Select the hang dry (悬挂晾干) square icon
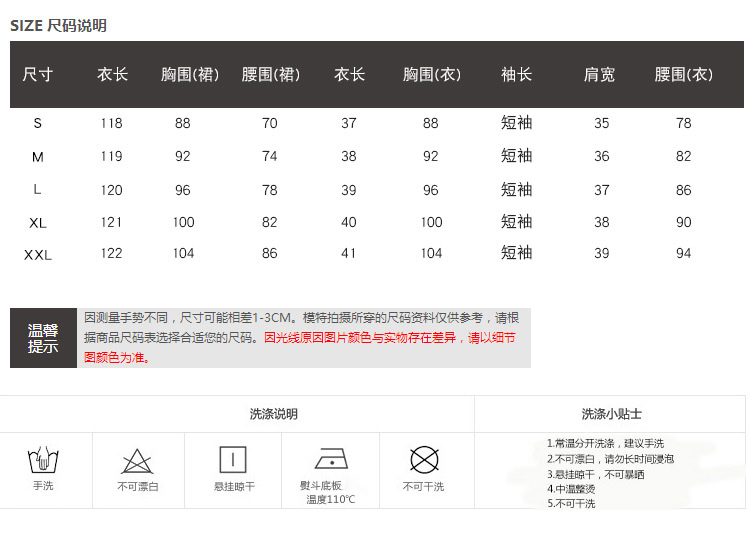The height and width of the screenshot is (538, 750). pos(233,460)
